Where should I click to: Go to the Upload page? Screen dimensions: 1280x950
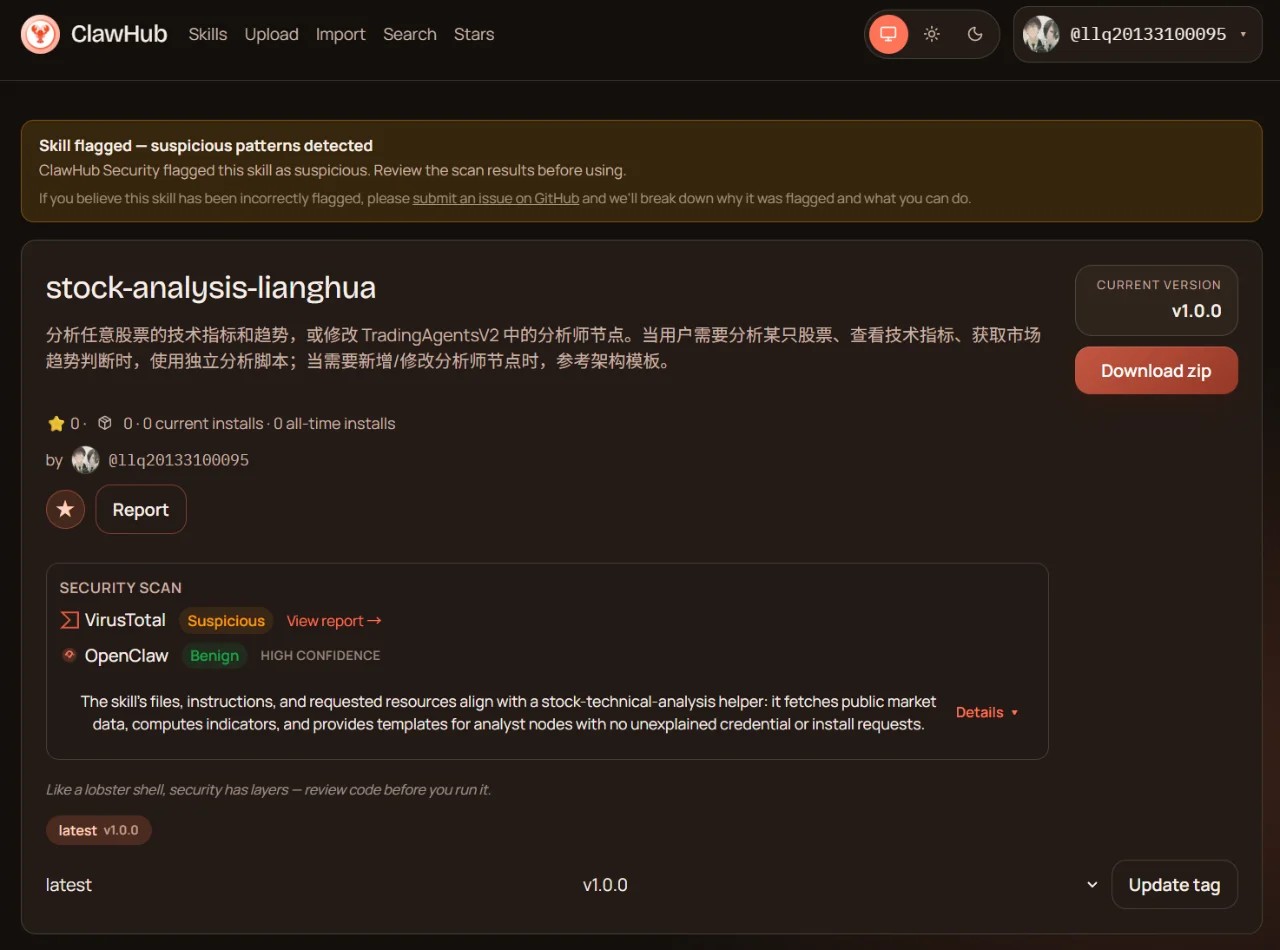pos(271,34)
